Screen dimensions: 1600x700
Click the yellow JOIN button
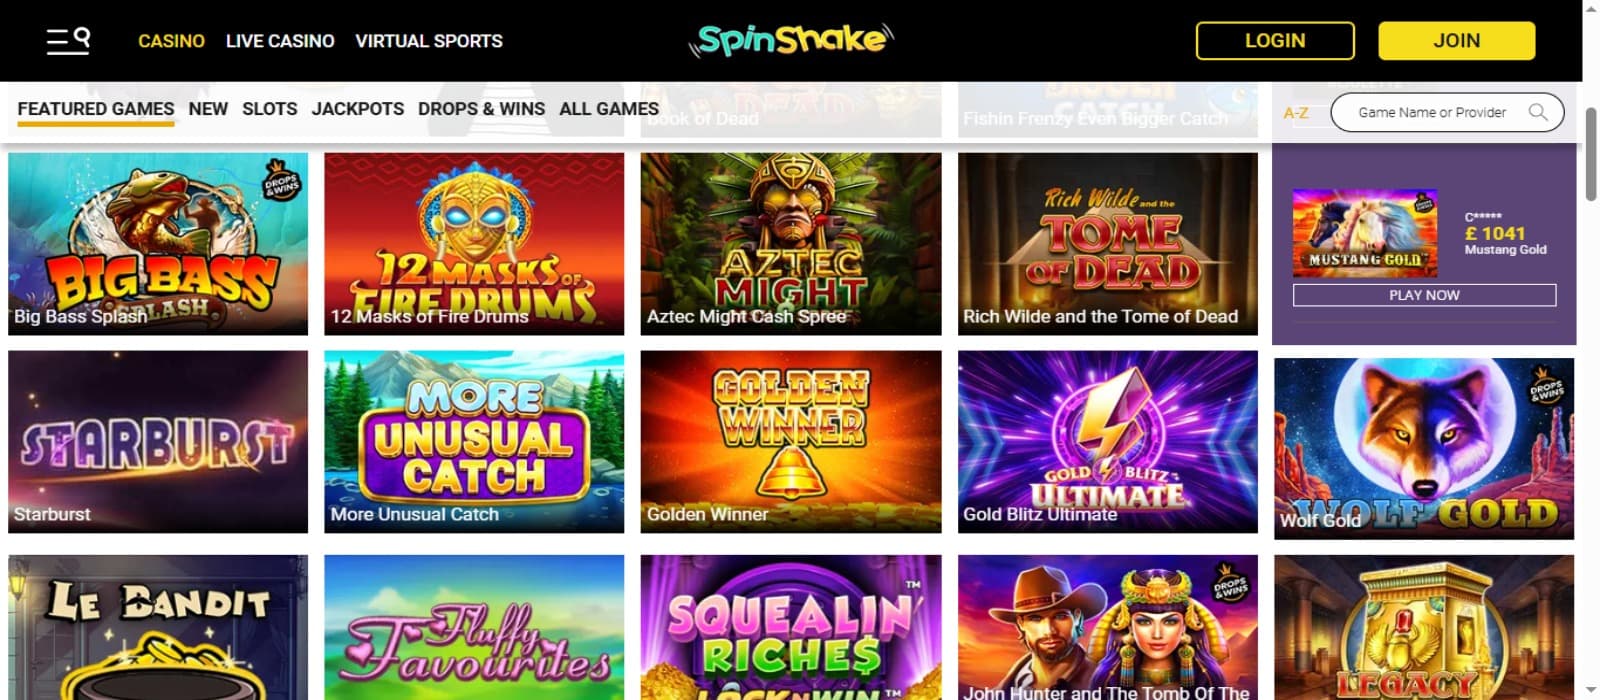pyautogui.click(x=1457, y=41)
